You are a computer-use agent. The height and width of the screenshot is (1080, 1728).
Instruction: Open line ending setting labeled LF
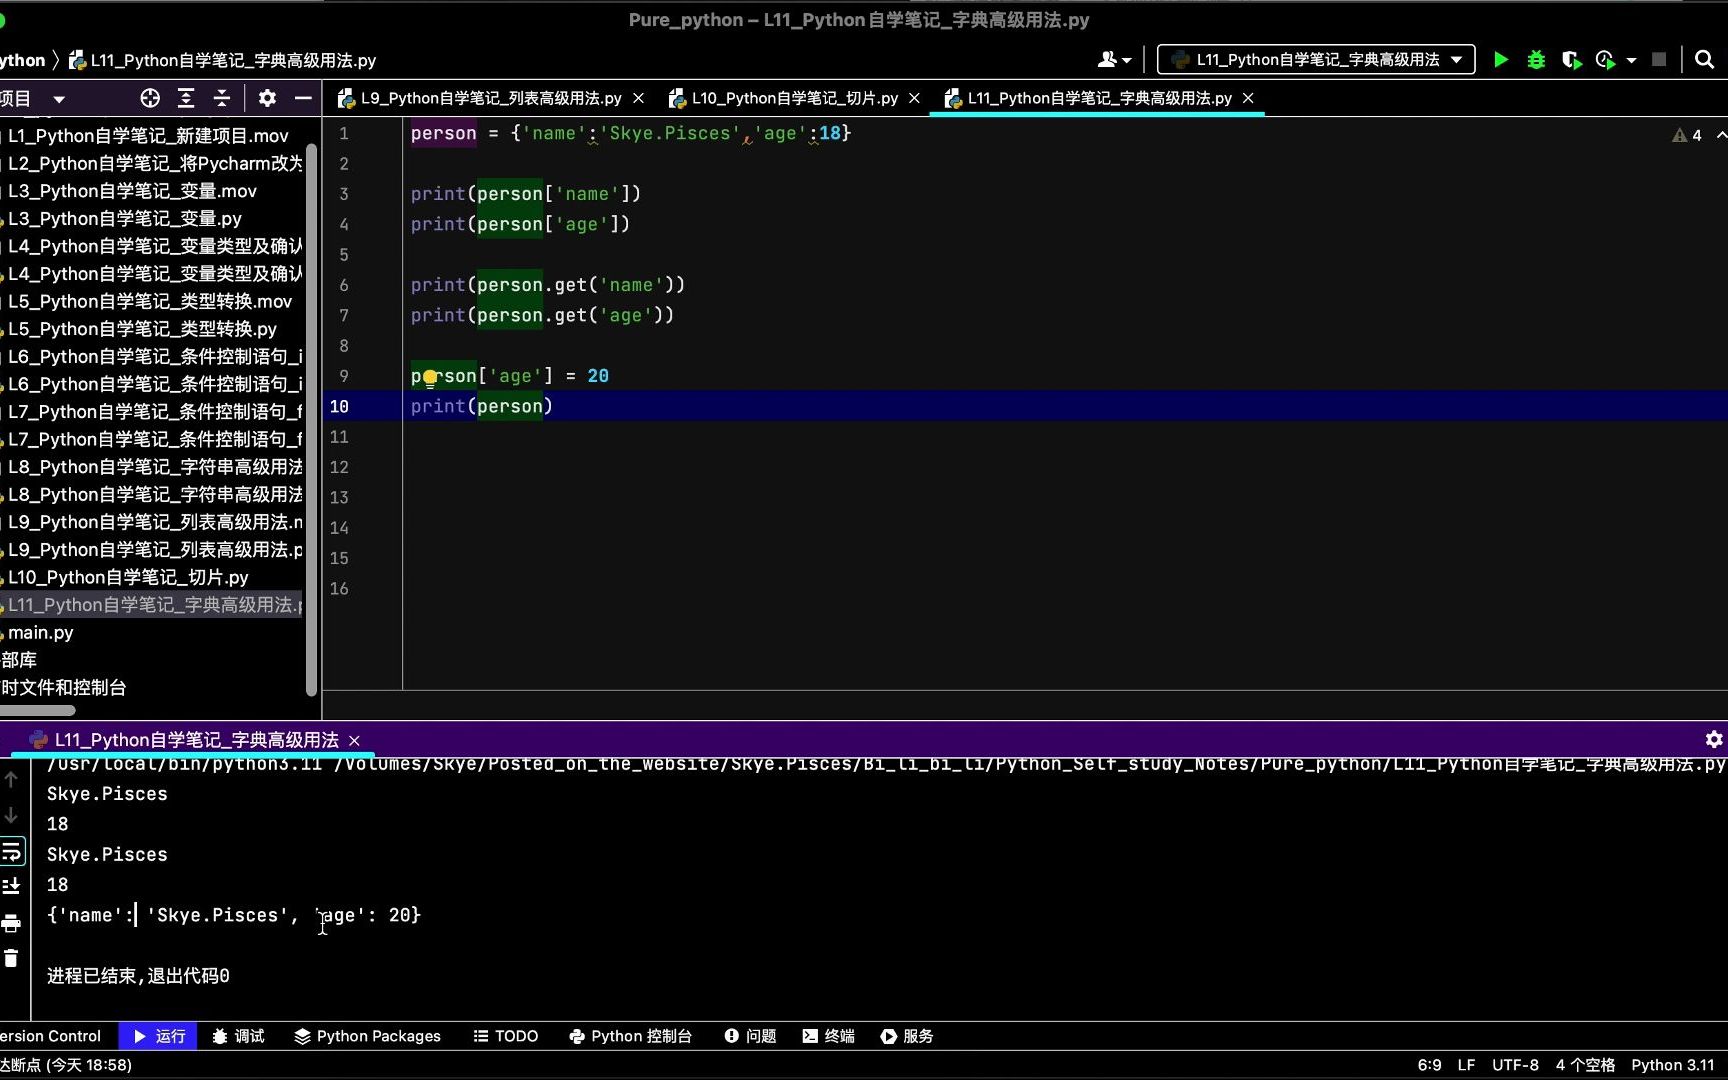(x=1466, y=1065)
